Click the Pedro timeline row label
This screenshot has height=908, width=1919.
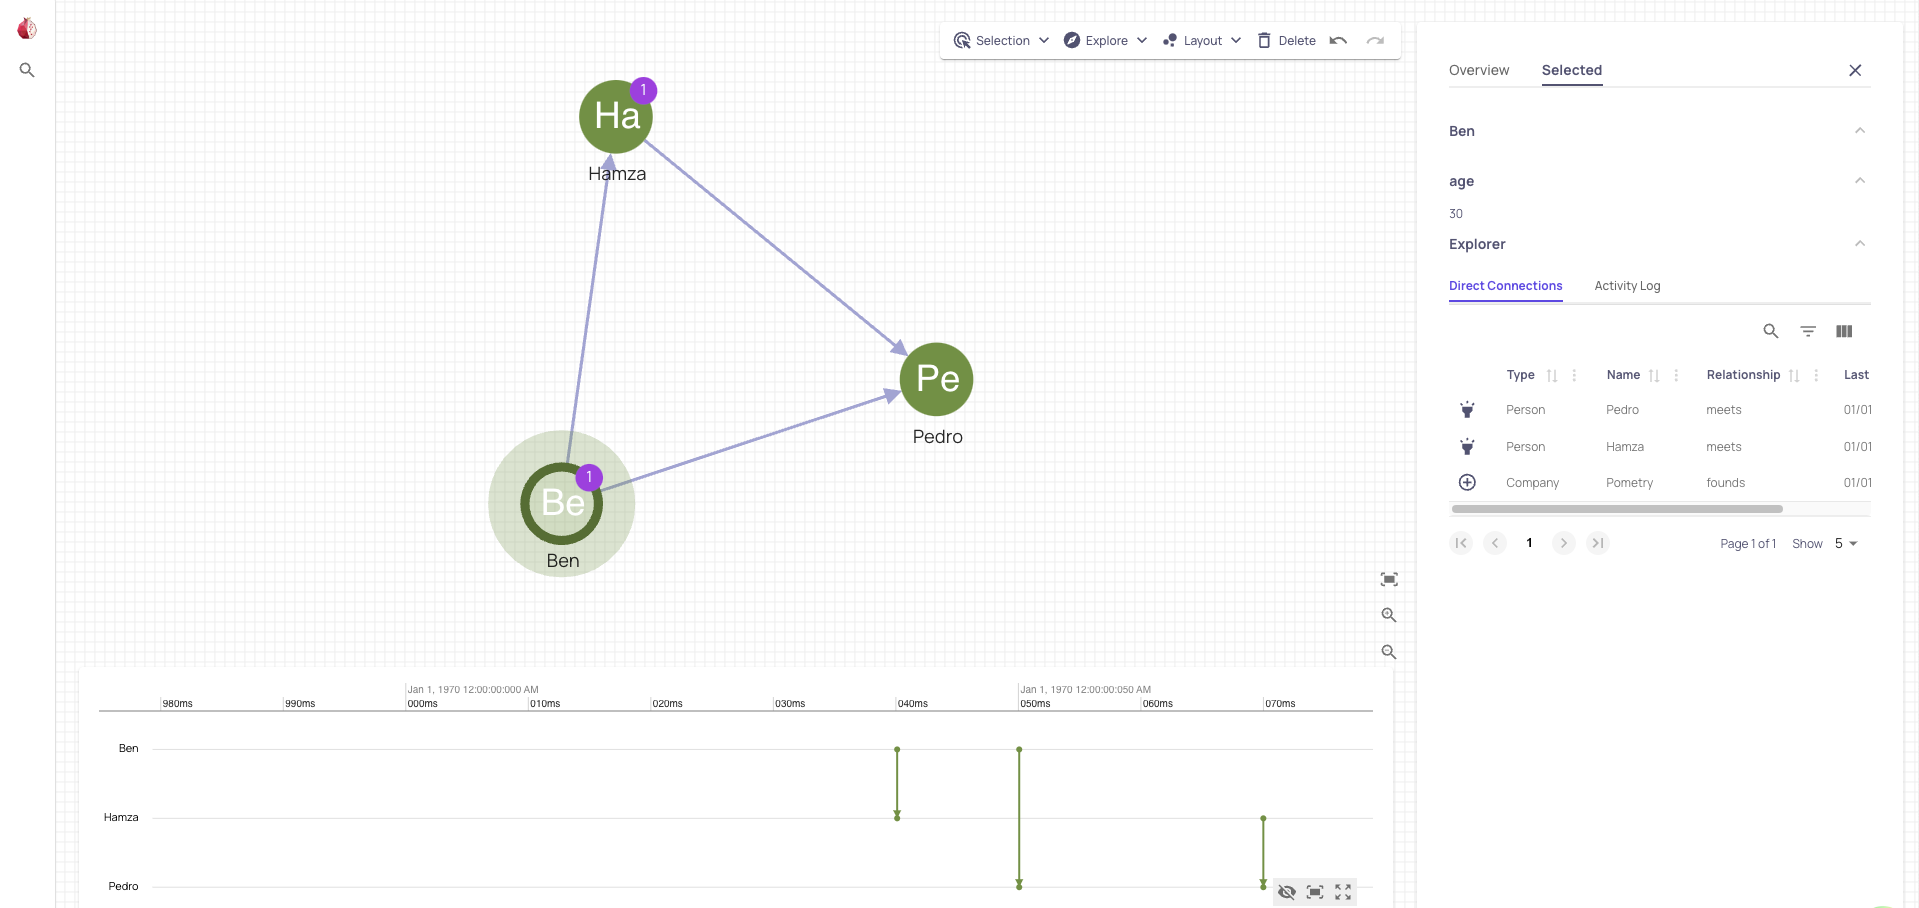coord(123,887)
